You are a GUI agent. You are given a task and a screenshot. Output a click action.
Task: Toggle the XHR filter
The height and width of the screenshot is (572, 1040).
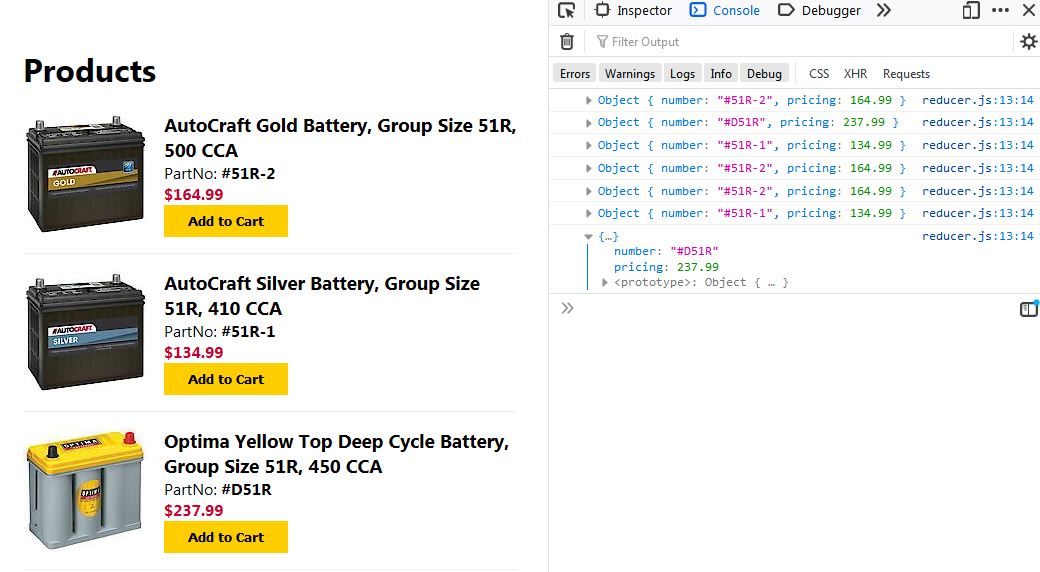point(856,74)
